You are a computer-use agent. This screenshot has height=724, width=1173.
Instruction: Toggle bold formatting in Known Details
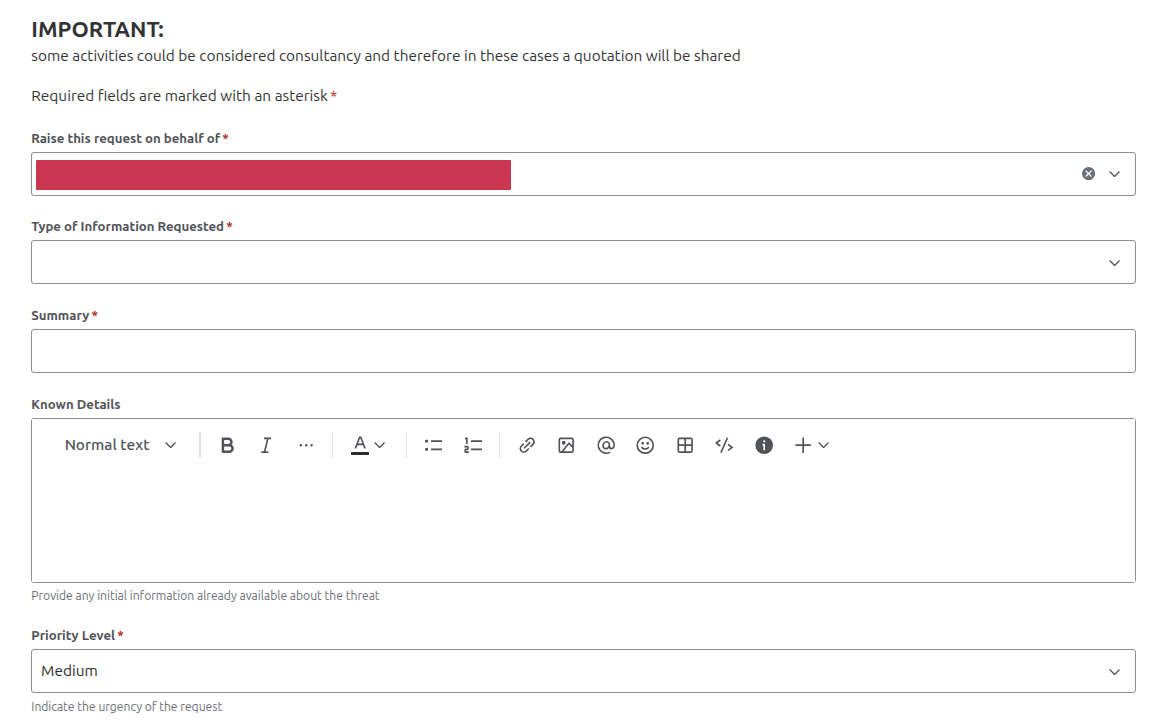pyautogui.click(x=227, y=446)
